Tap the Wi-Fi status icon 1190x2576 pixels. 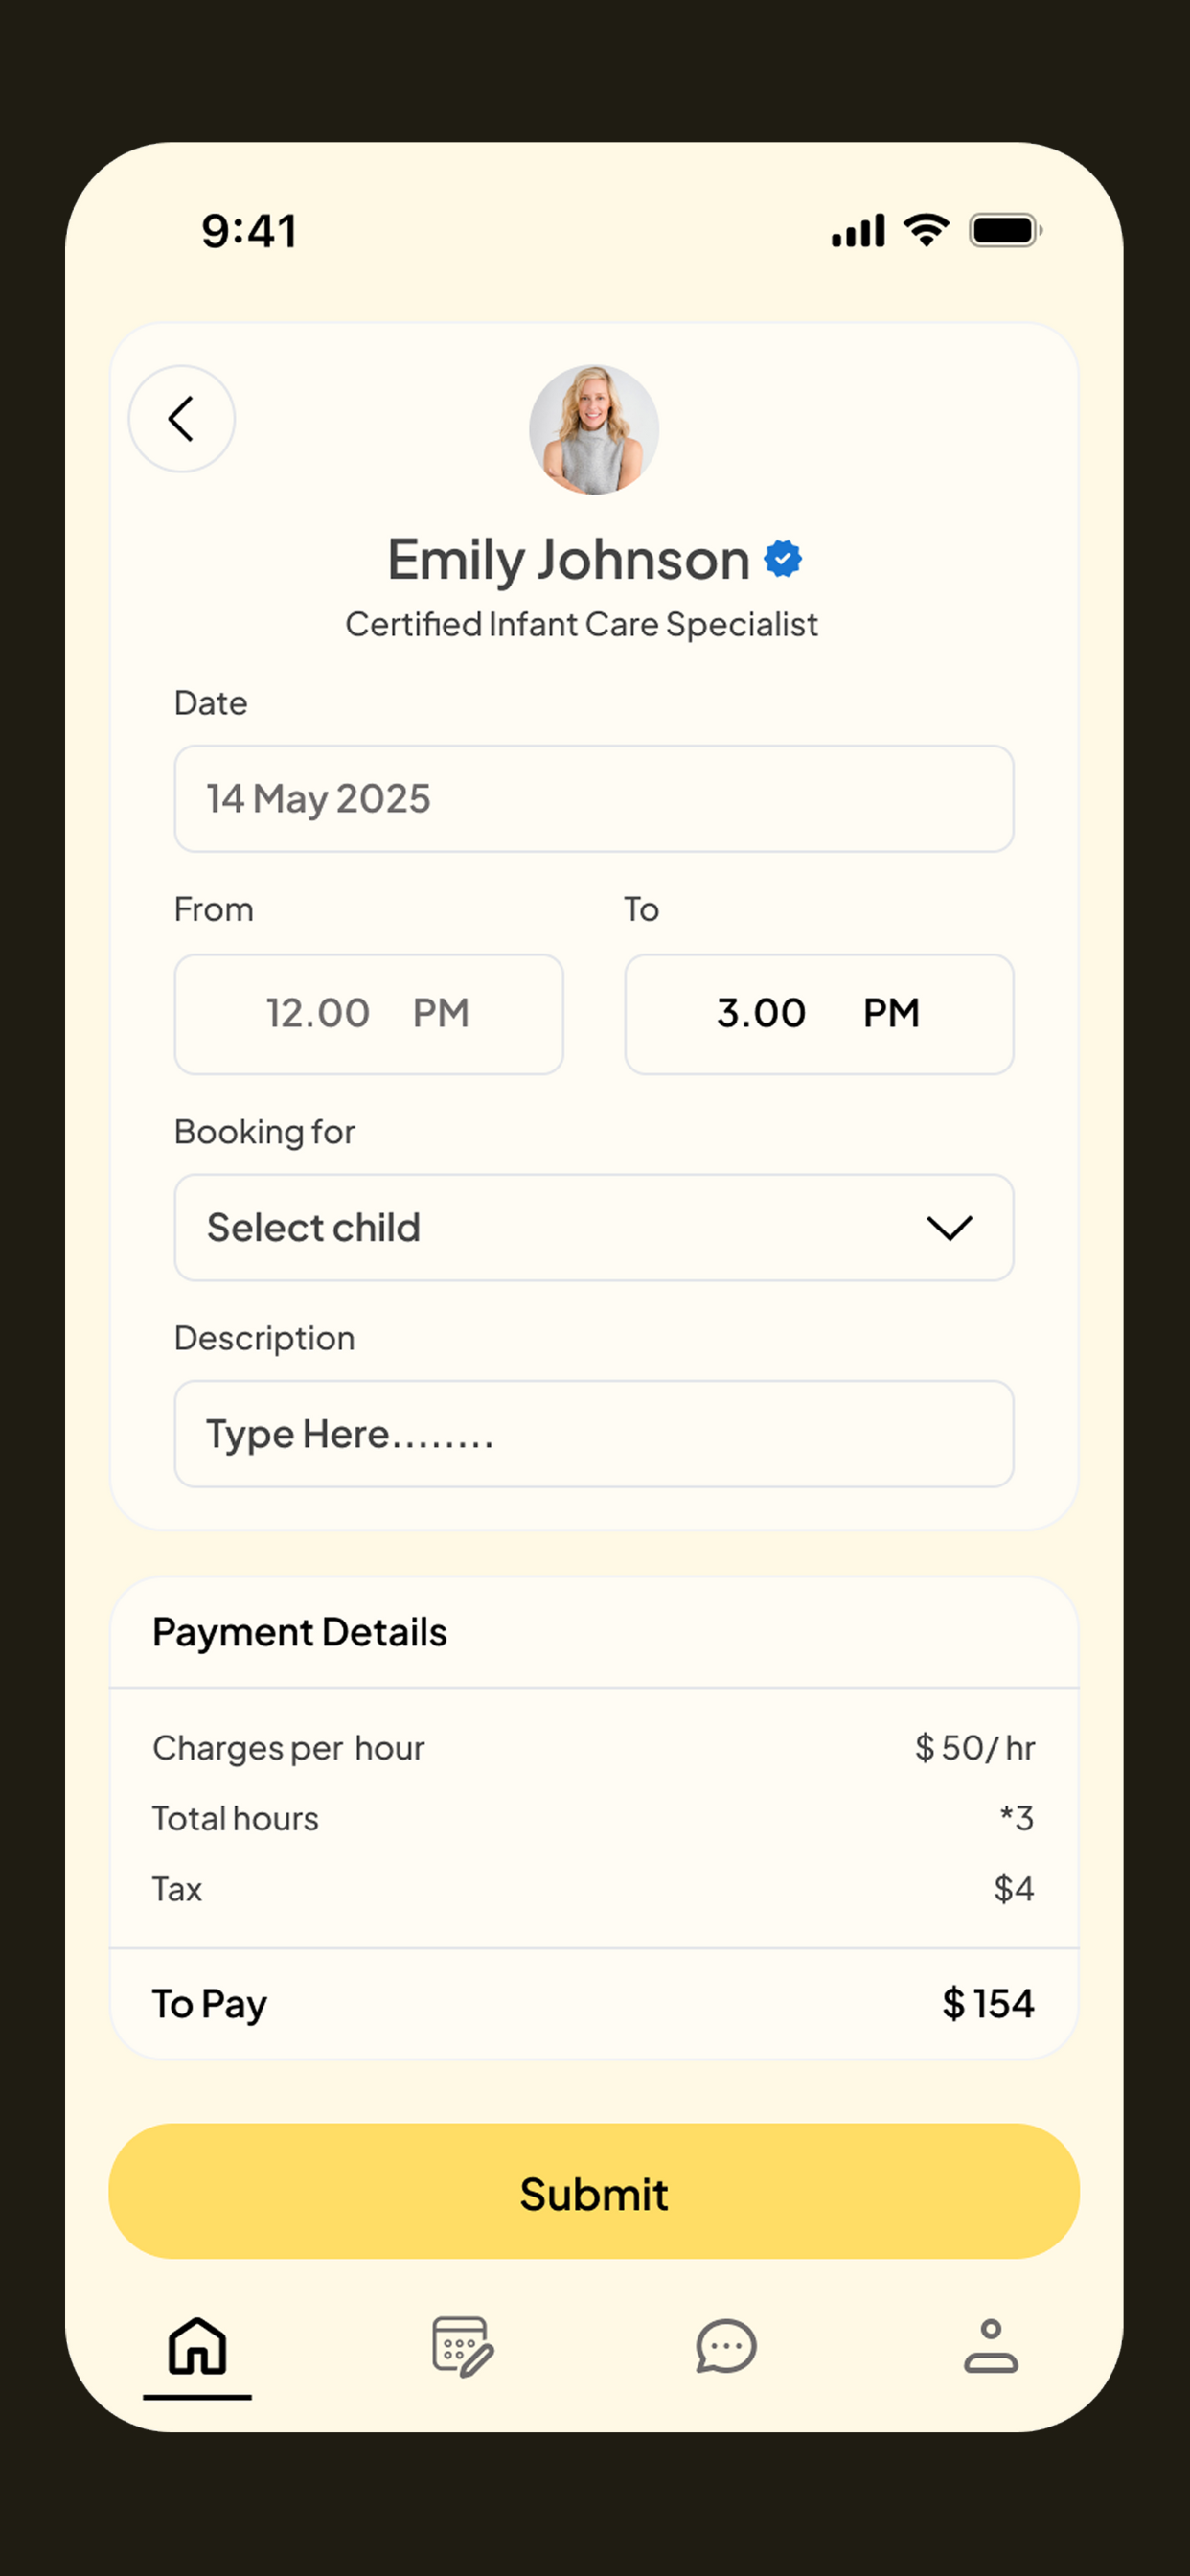[927, 230]
